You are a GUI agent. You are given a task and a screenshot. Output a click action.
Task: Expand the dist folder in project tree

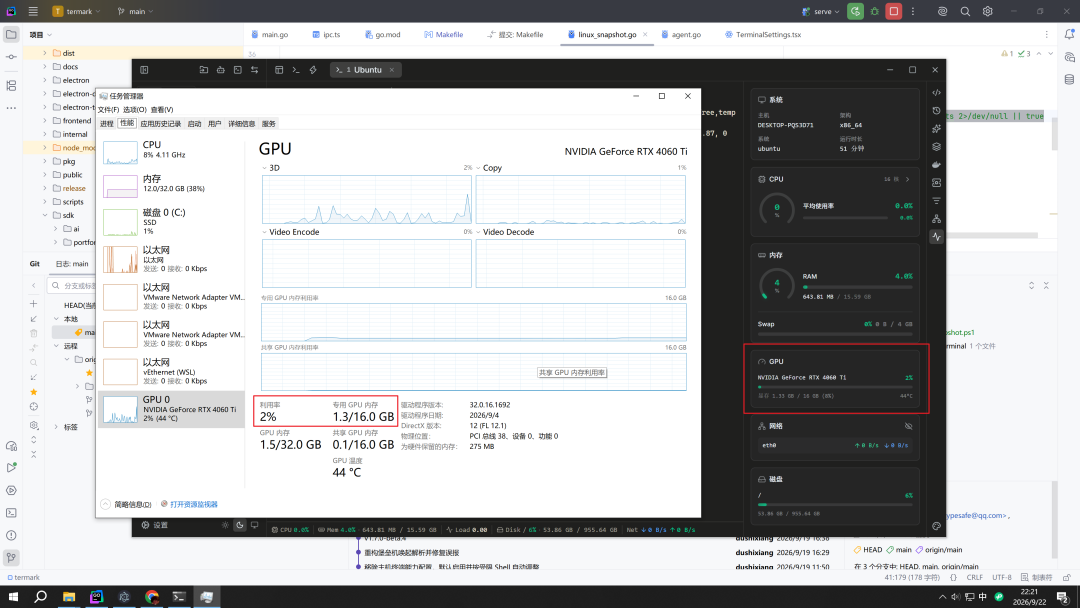45,53
